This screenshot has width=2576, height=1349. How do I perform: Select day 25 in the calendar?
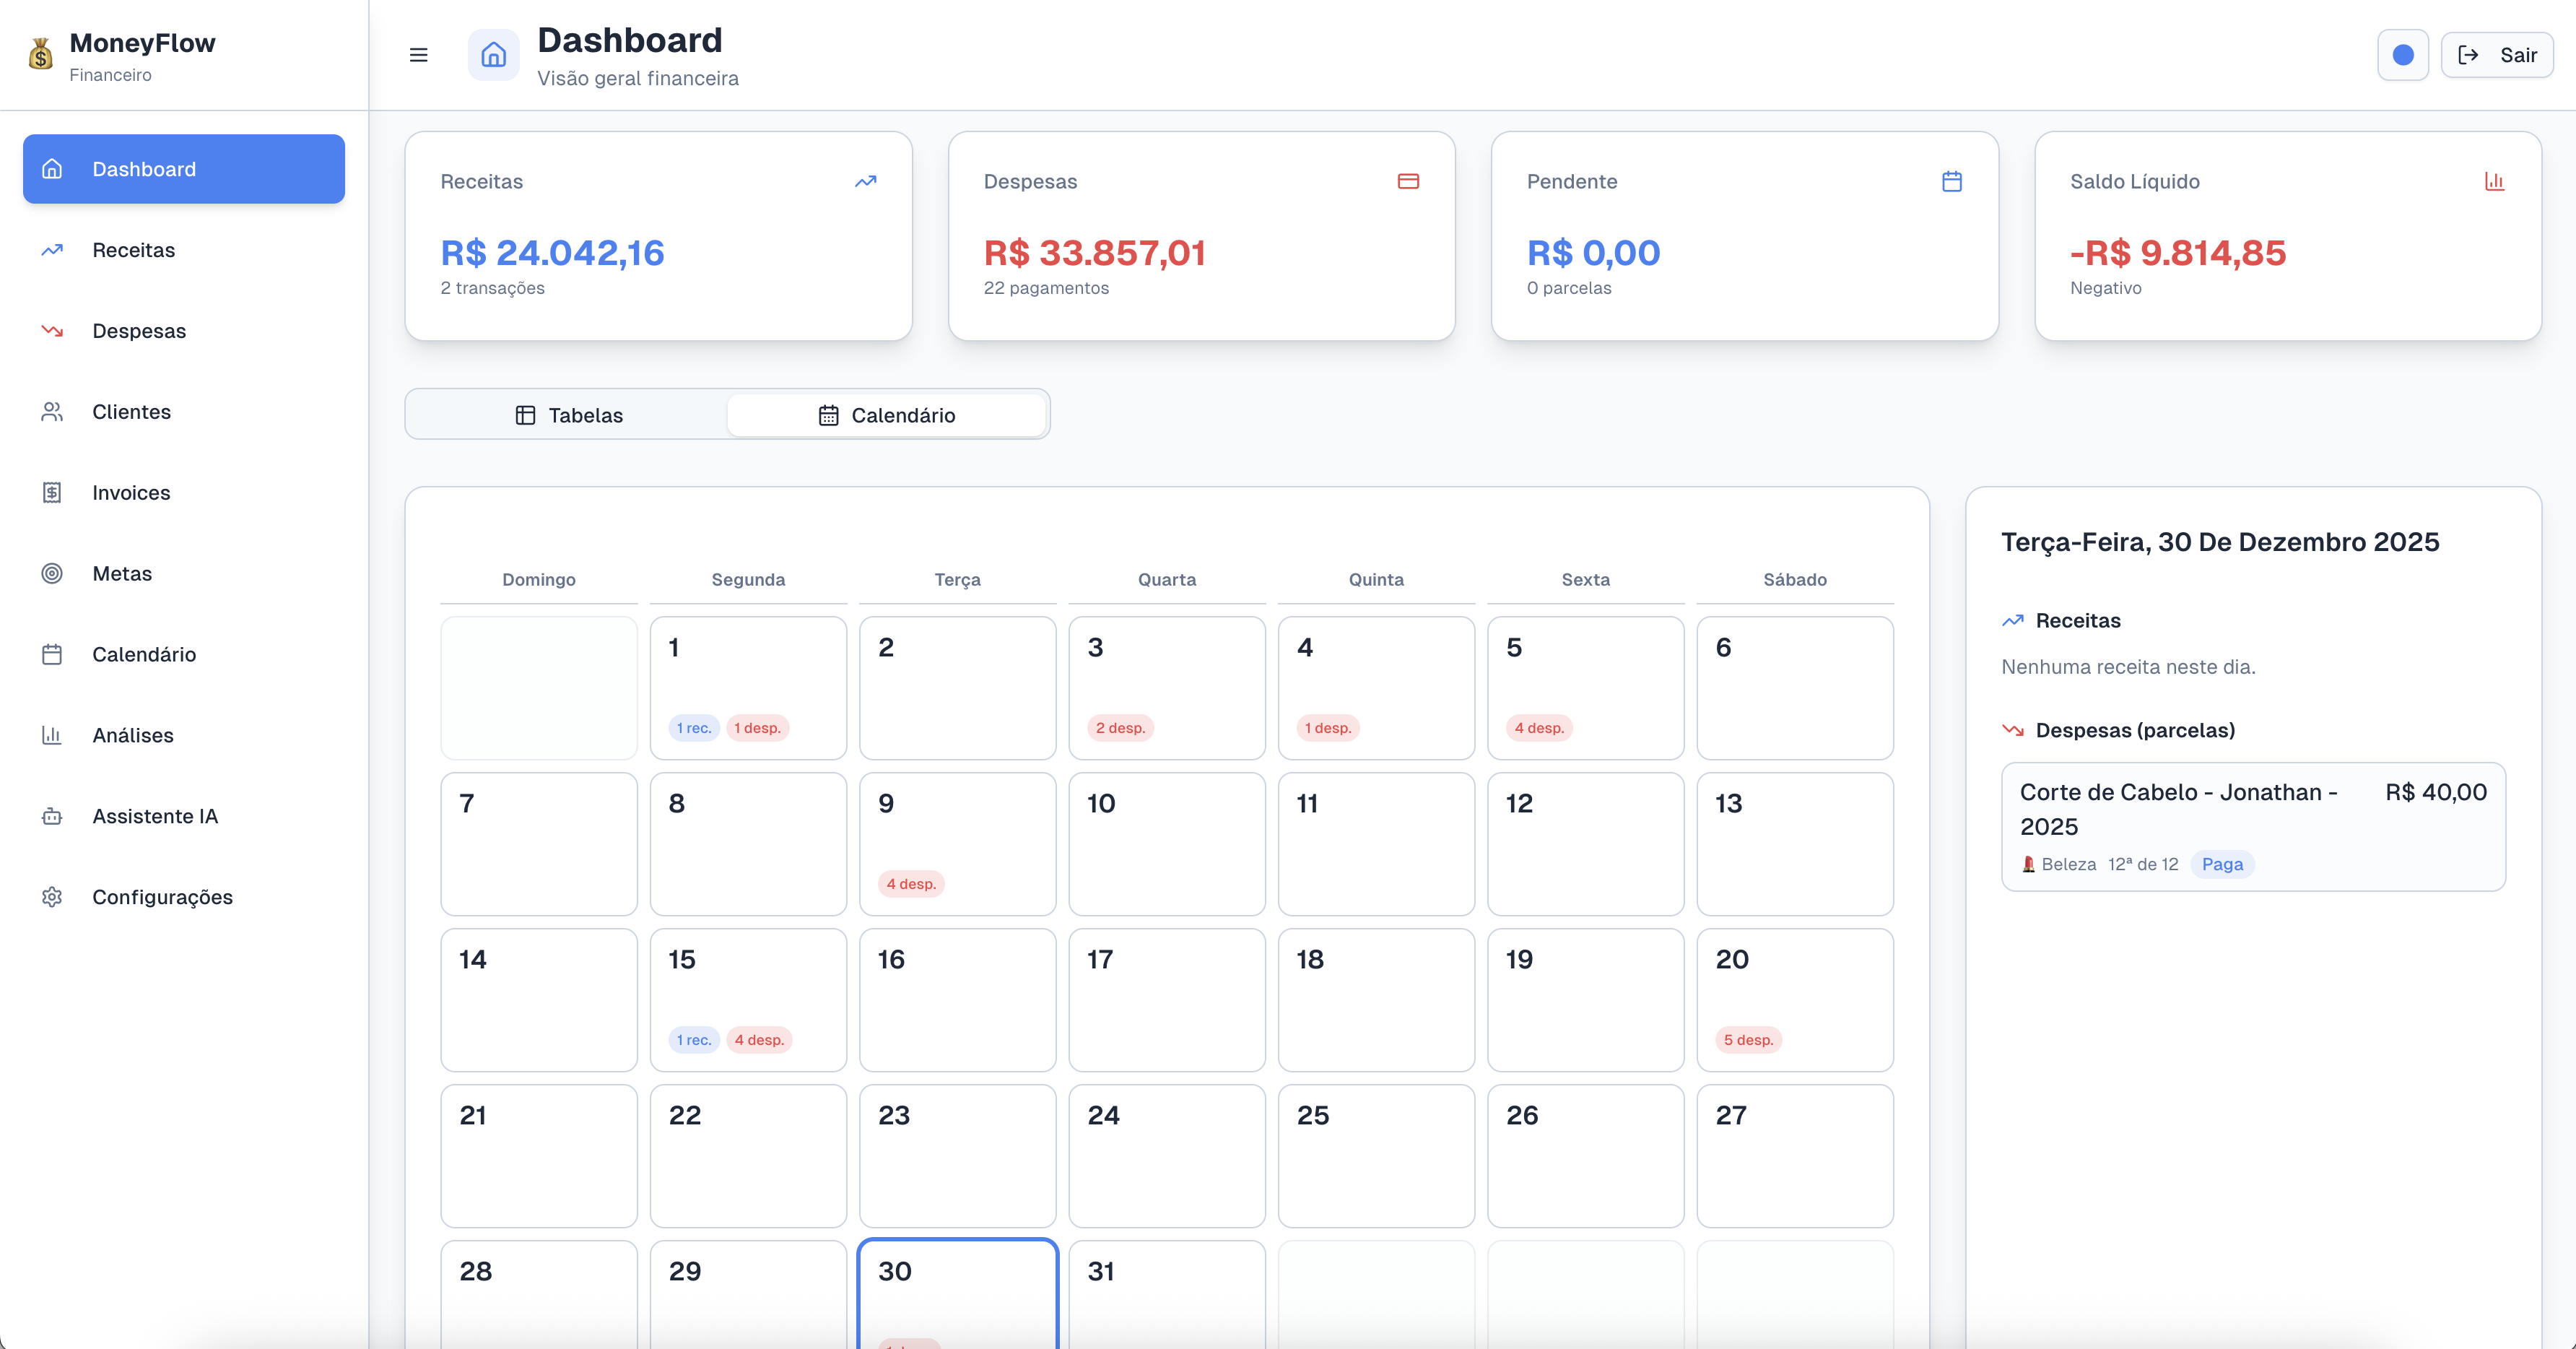[x=1376, y=1156]
